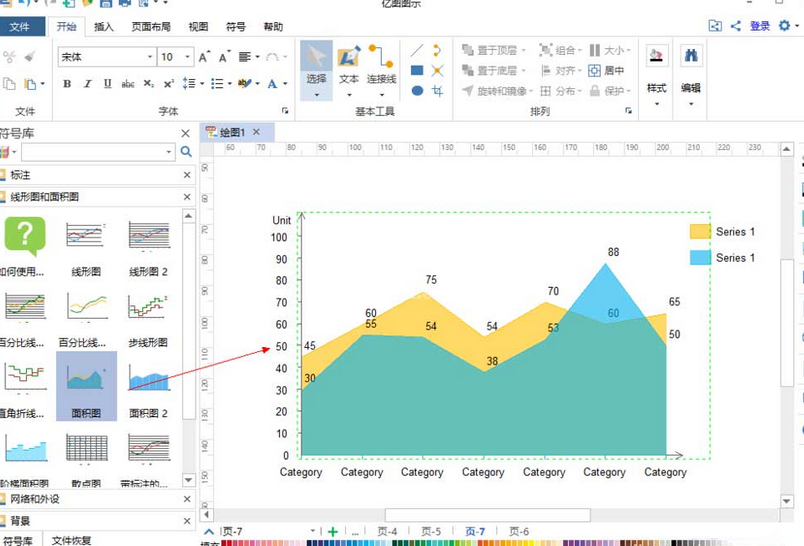
Task: Click the 对齐 align button
Action: pos(560,70)
